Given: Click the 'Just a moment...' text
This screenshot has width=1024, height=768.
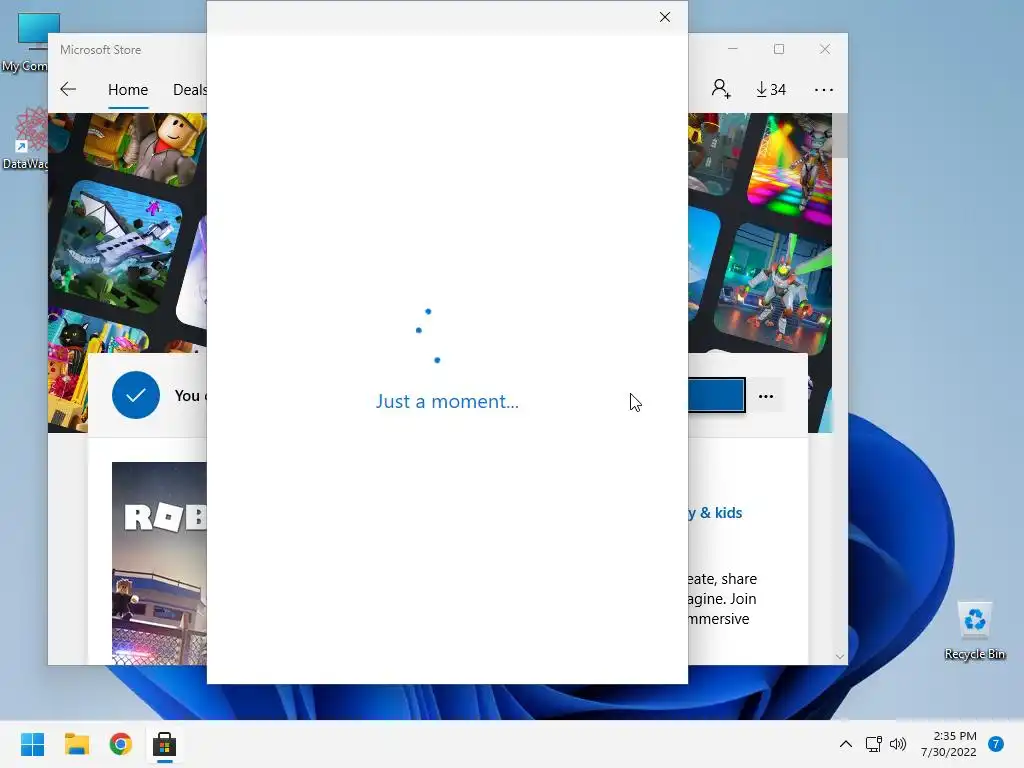Looking at the screenshot, I should point(447,401).
